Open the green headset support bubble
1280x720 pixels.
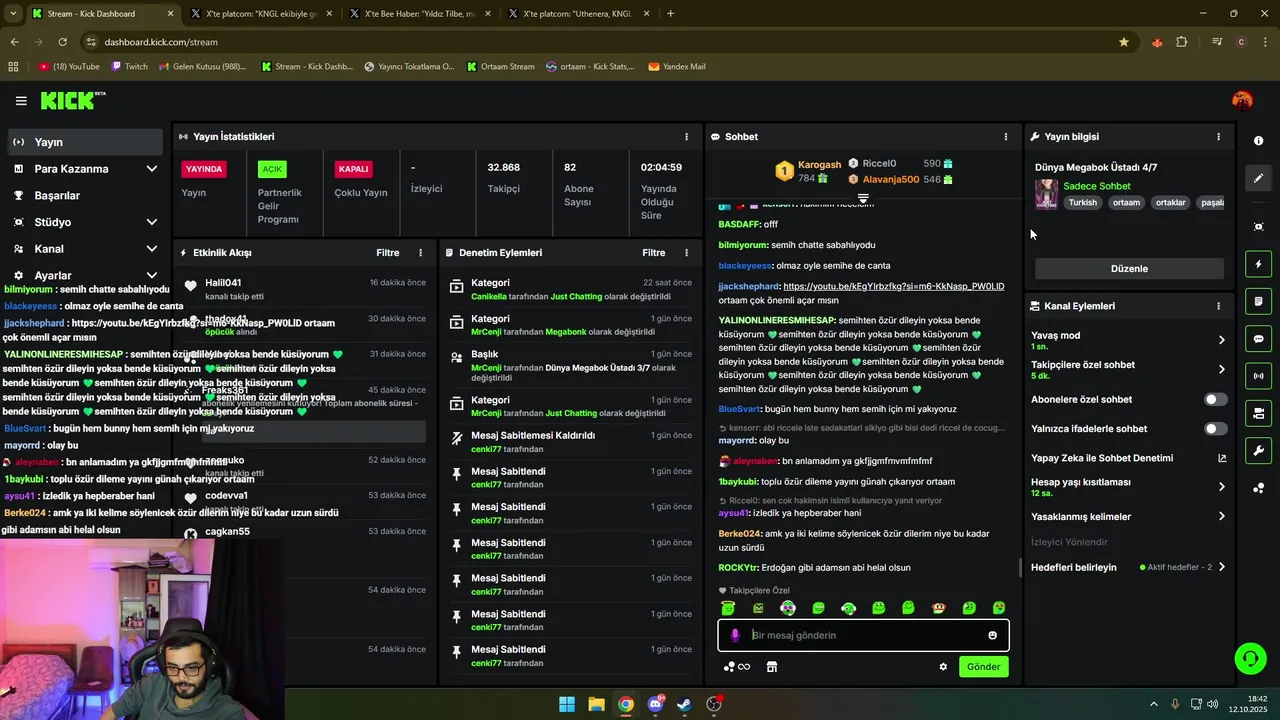[x=1250, y=658]
